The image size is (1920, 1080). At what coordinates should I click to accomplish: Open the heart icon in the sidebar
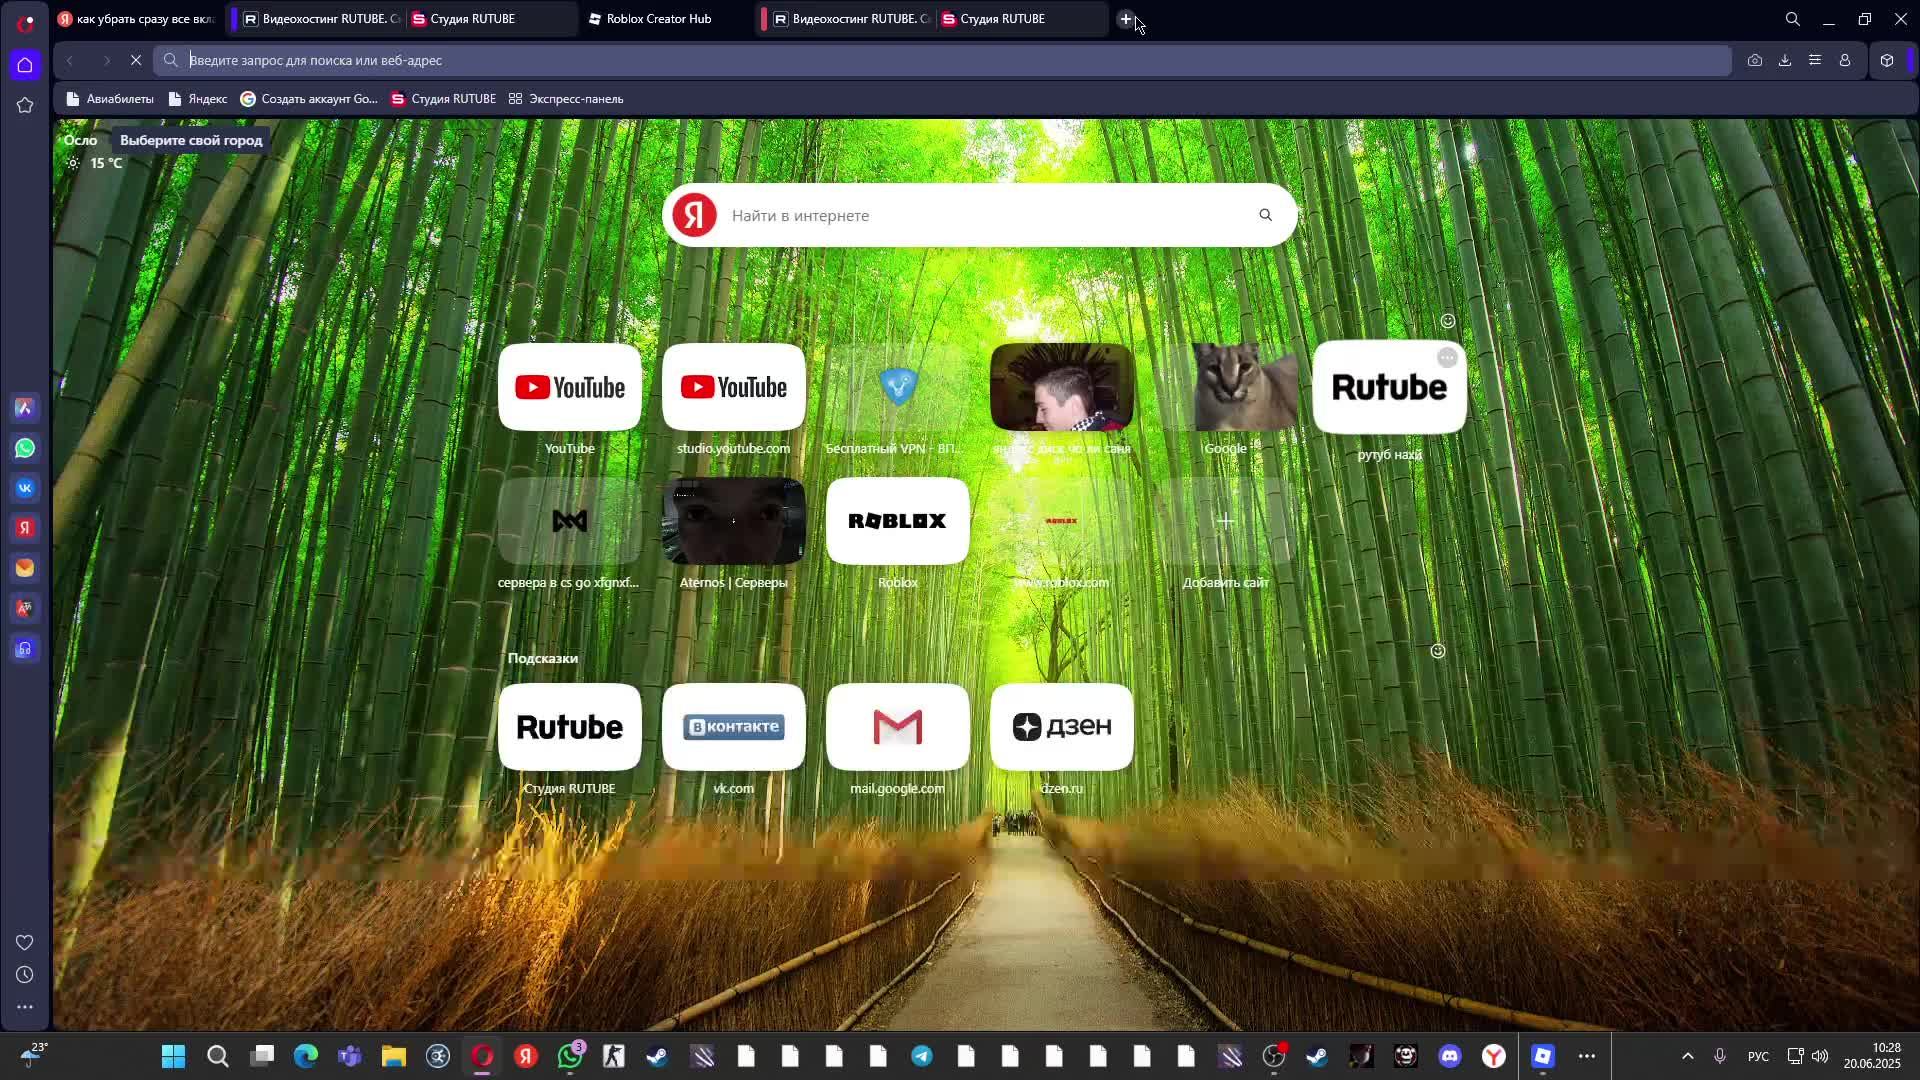coord(25,942)
